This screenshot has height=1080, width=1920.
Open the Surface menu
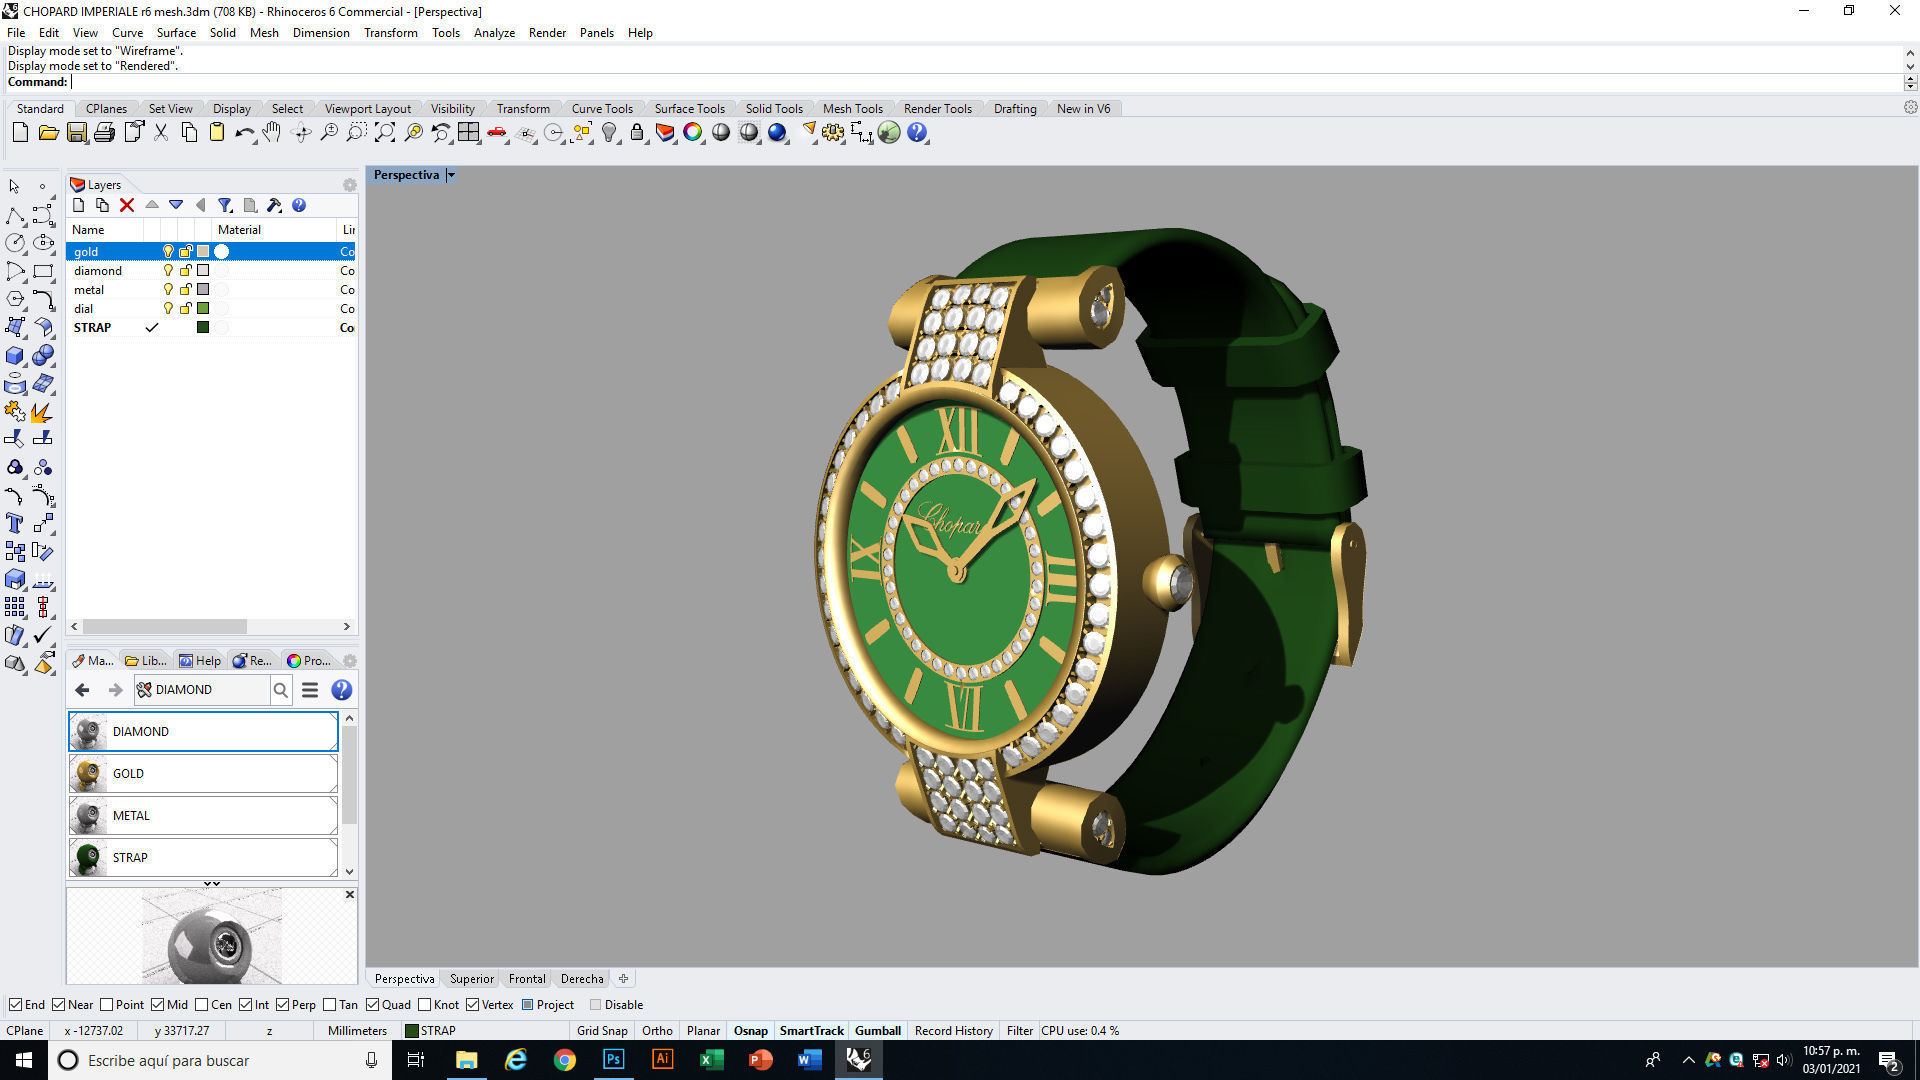pyautogui.click(x=176, y=33)
